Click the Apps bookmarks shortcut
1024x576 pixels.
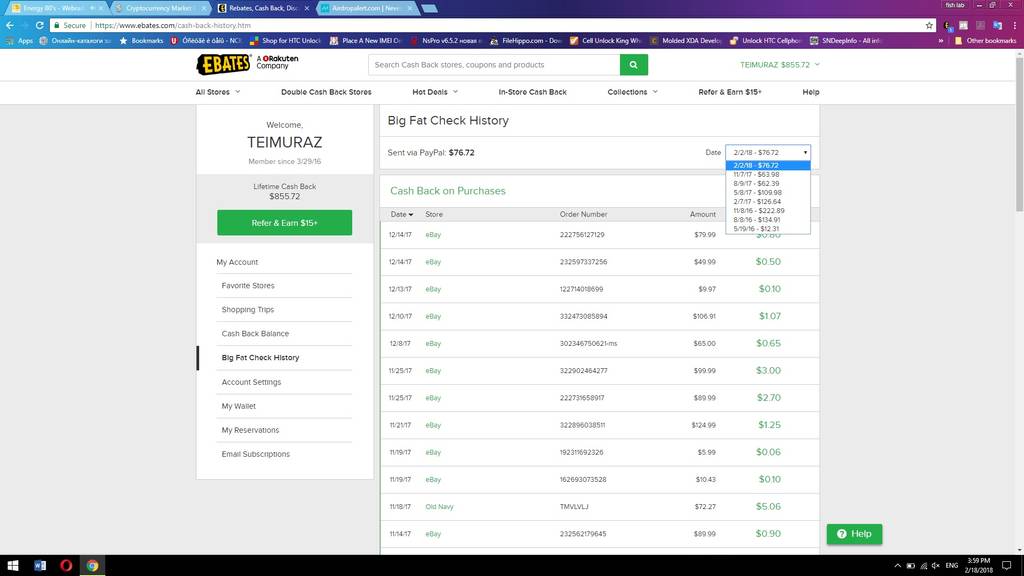[19, 40]
